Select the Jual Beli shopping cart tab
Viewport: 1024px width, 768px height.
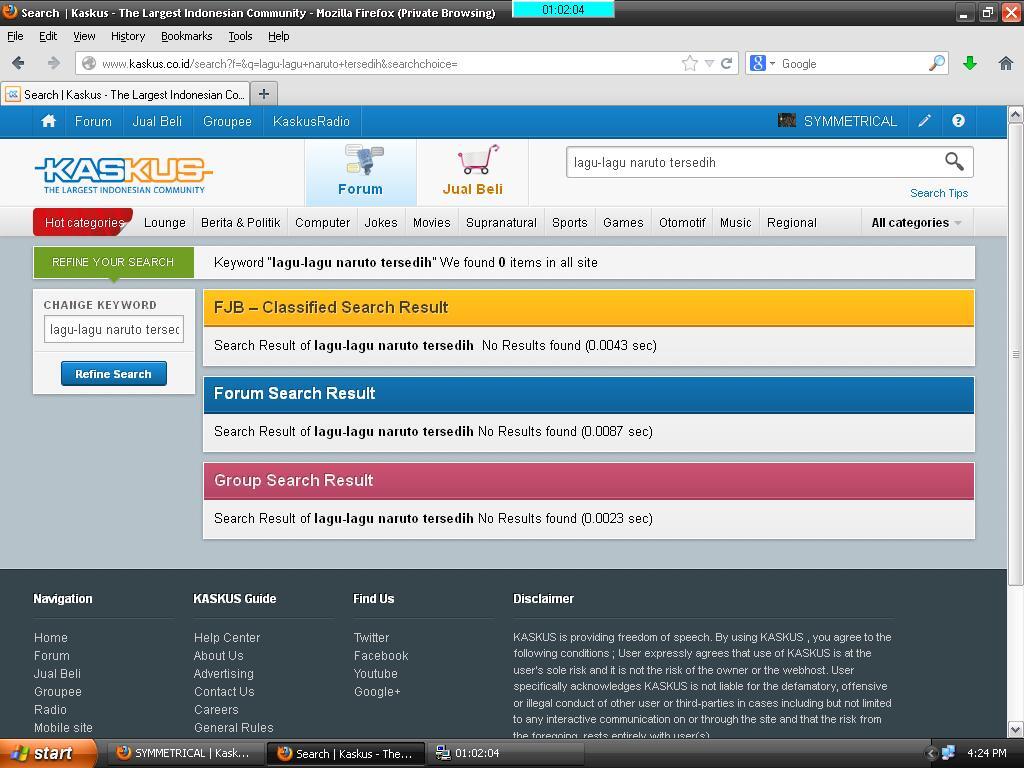click(x=473, y=171)
